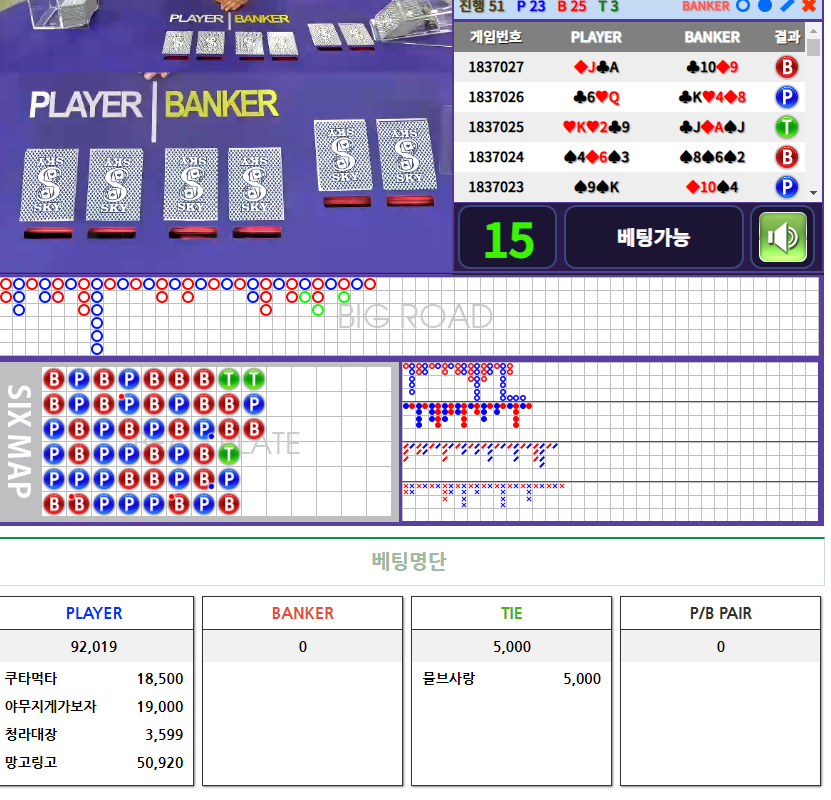The image size is (831, 800).
Task: Click the T 3 tie count
Action: pos(608,6)
